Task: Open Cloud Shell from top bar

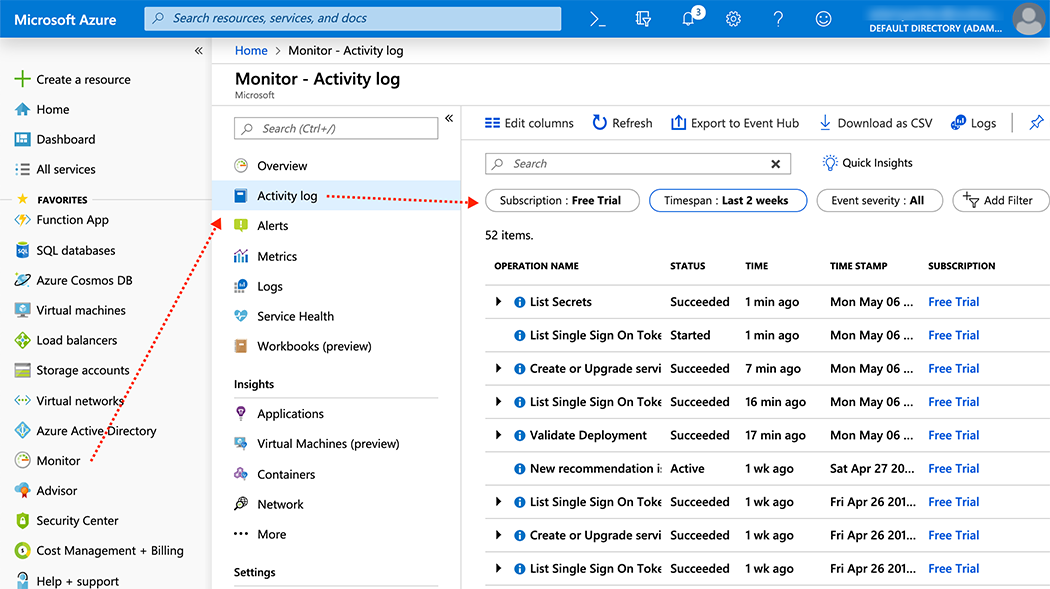Action: point(597,19)
